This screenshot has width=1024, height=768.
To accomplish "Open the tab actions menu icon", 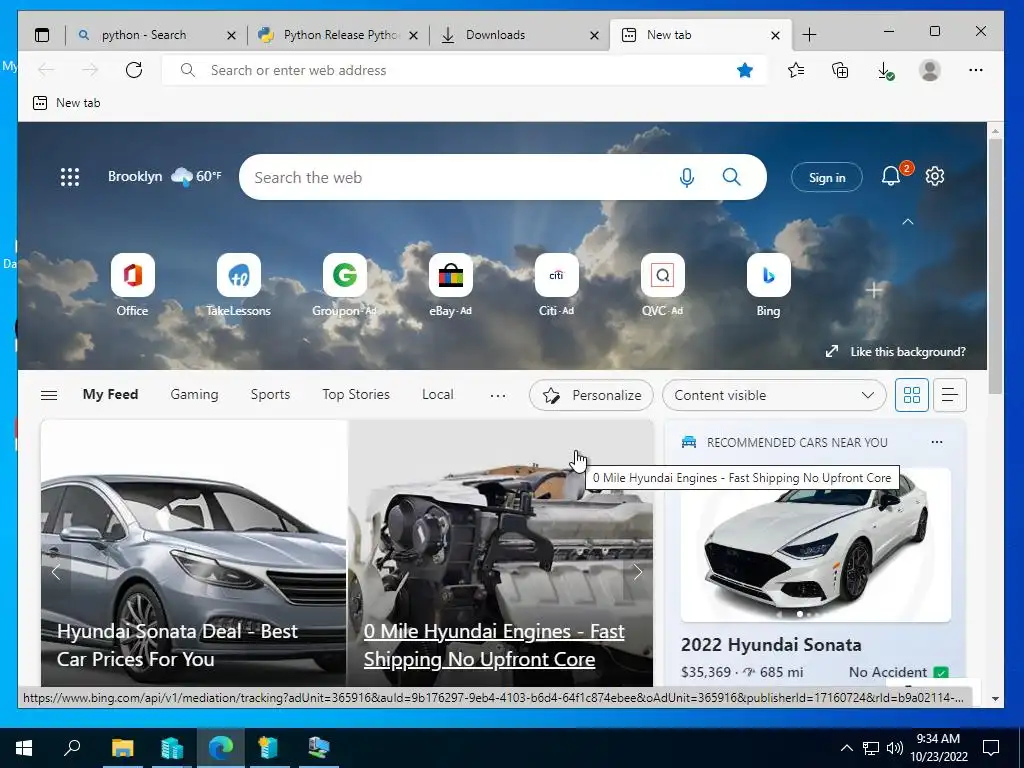I will point(42,35).
